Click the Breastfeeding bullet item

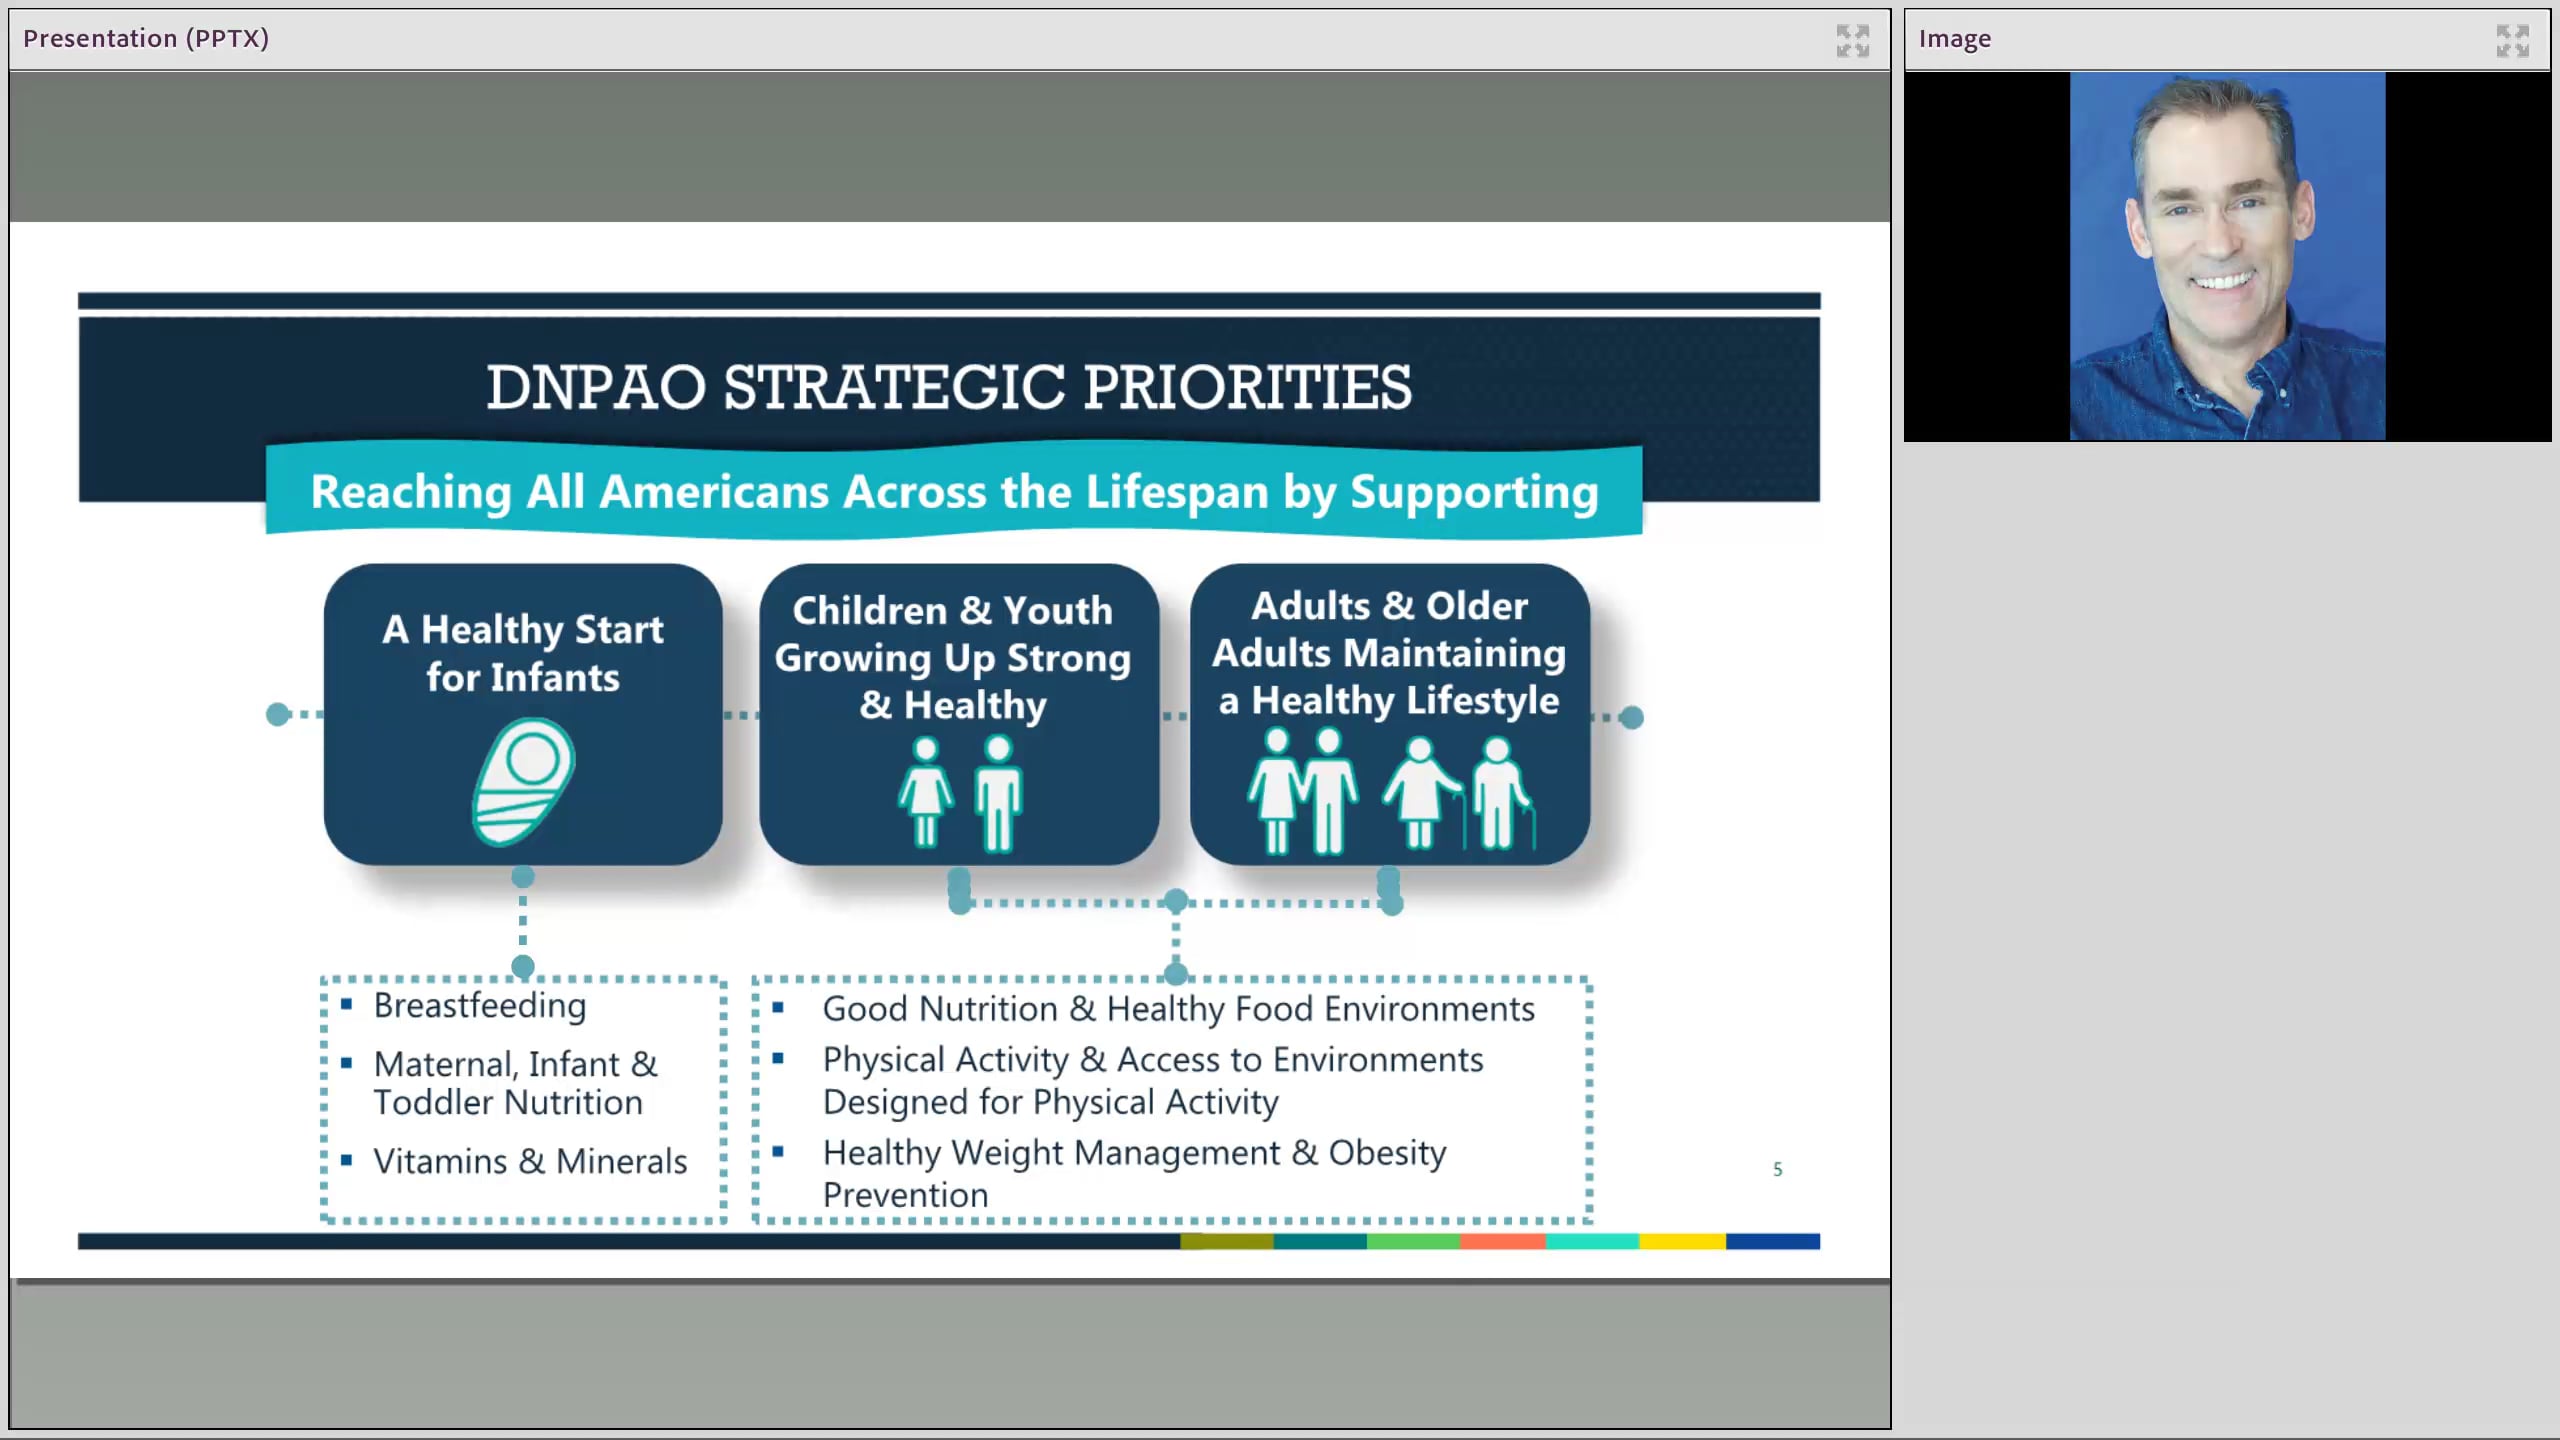[478, 1006]
